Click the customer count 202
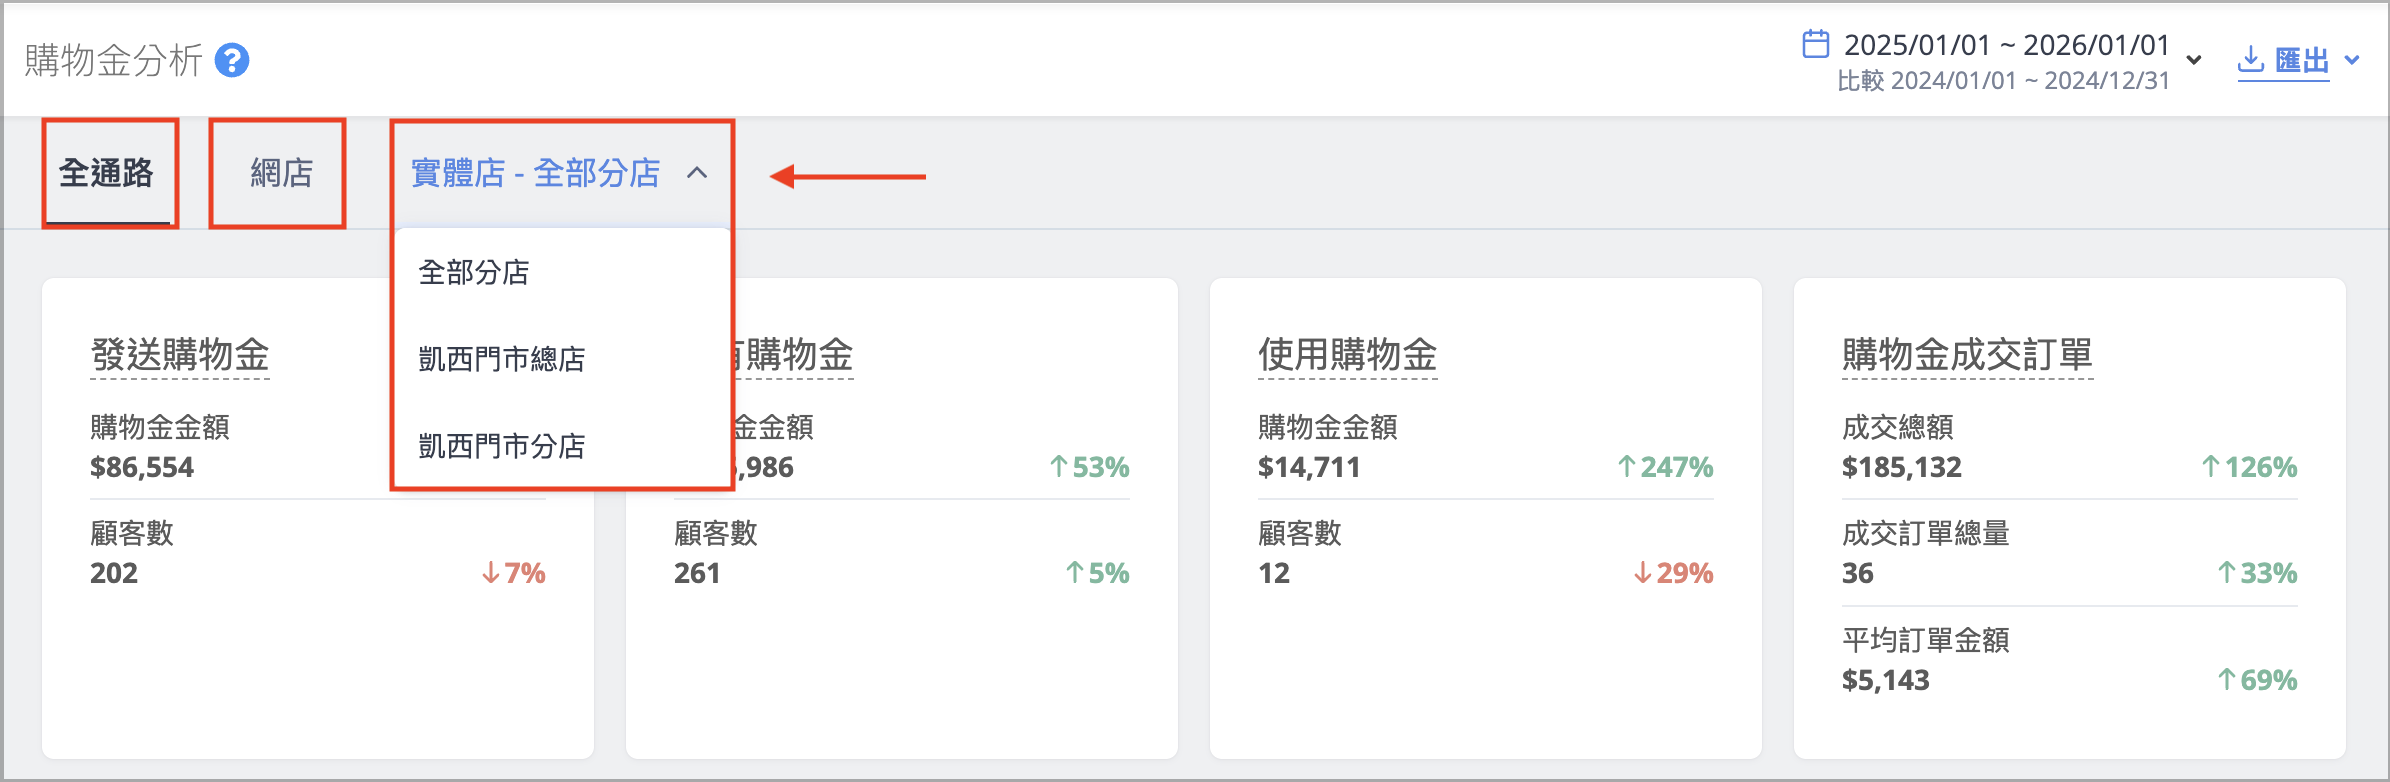This screenshot has width=2390, height=782. click(x=114, y=573)
